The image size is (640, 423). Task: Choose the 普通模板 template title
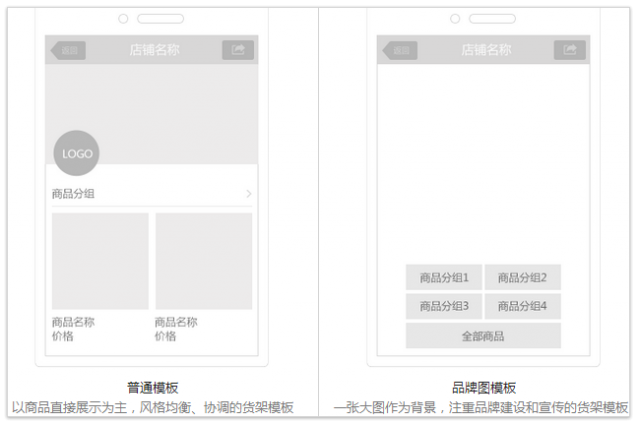pos(153,388)
